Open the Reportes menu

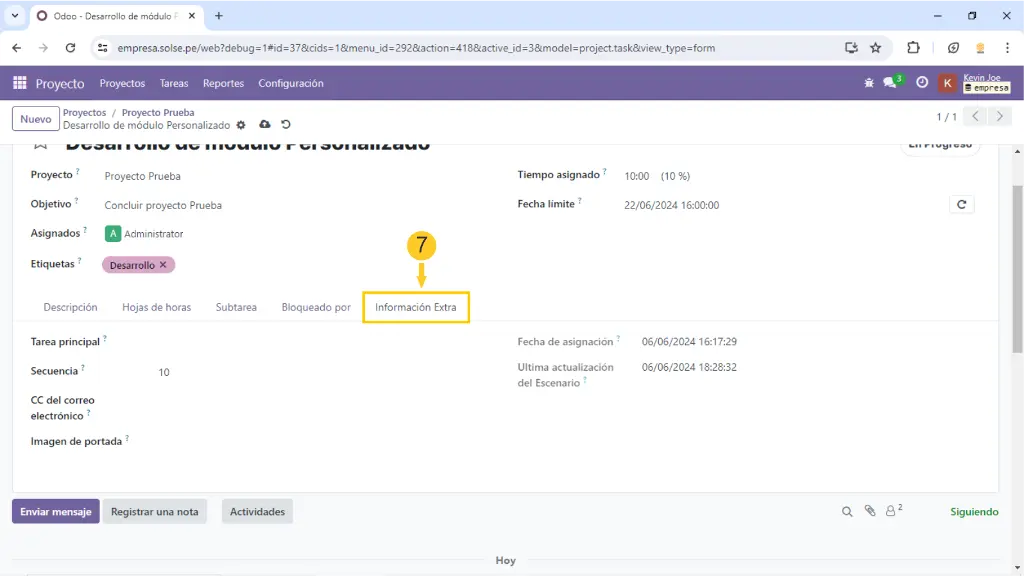(x=223, y=84)
